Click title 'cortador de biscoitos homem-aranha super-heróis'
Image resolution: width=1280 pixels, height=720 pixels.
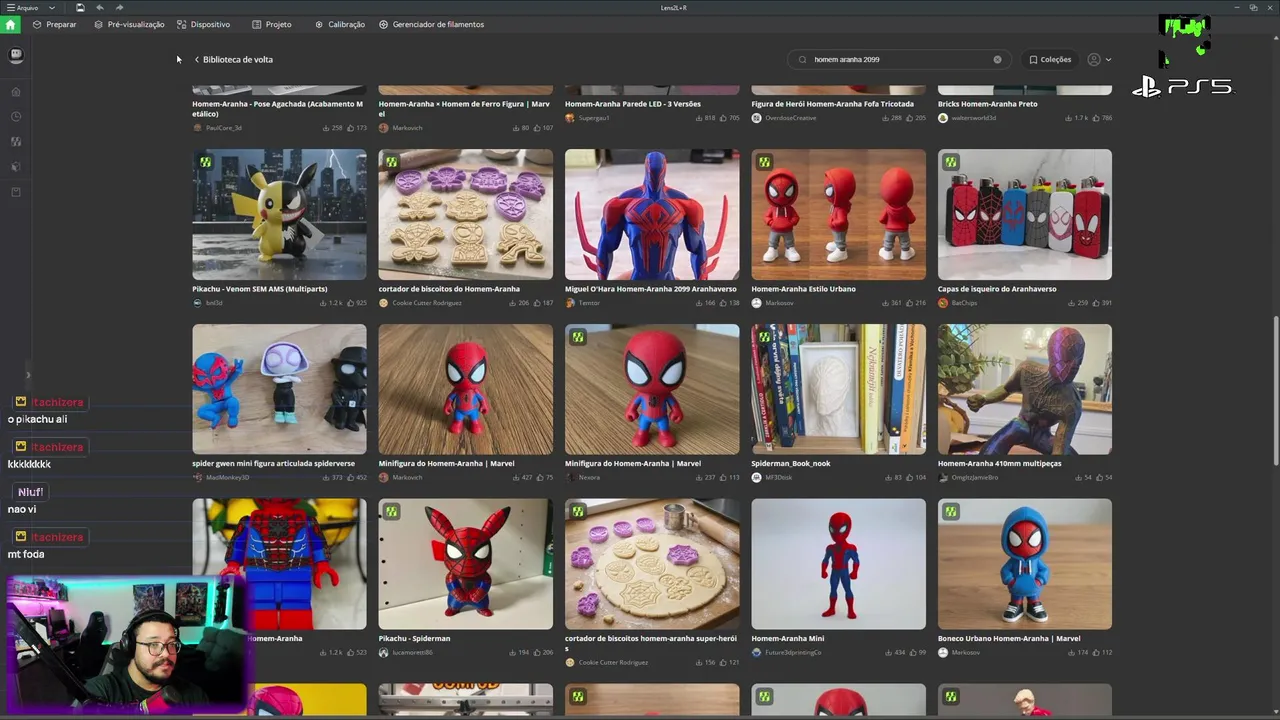click(x=651, y=643)
